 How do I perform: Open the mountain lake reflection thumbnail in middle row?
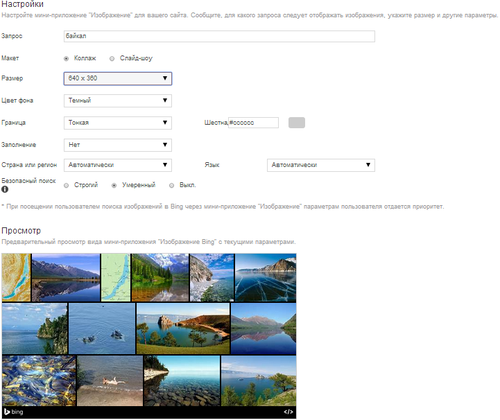pyautogui.click(x=263, y=329)
